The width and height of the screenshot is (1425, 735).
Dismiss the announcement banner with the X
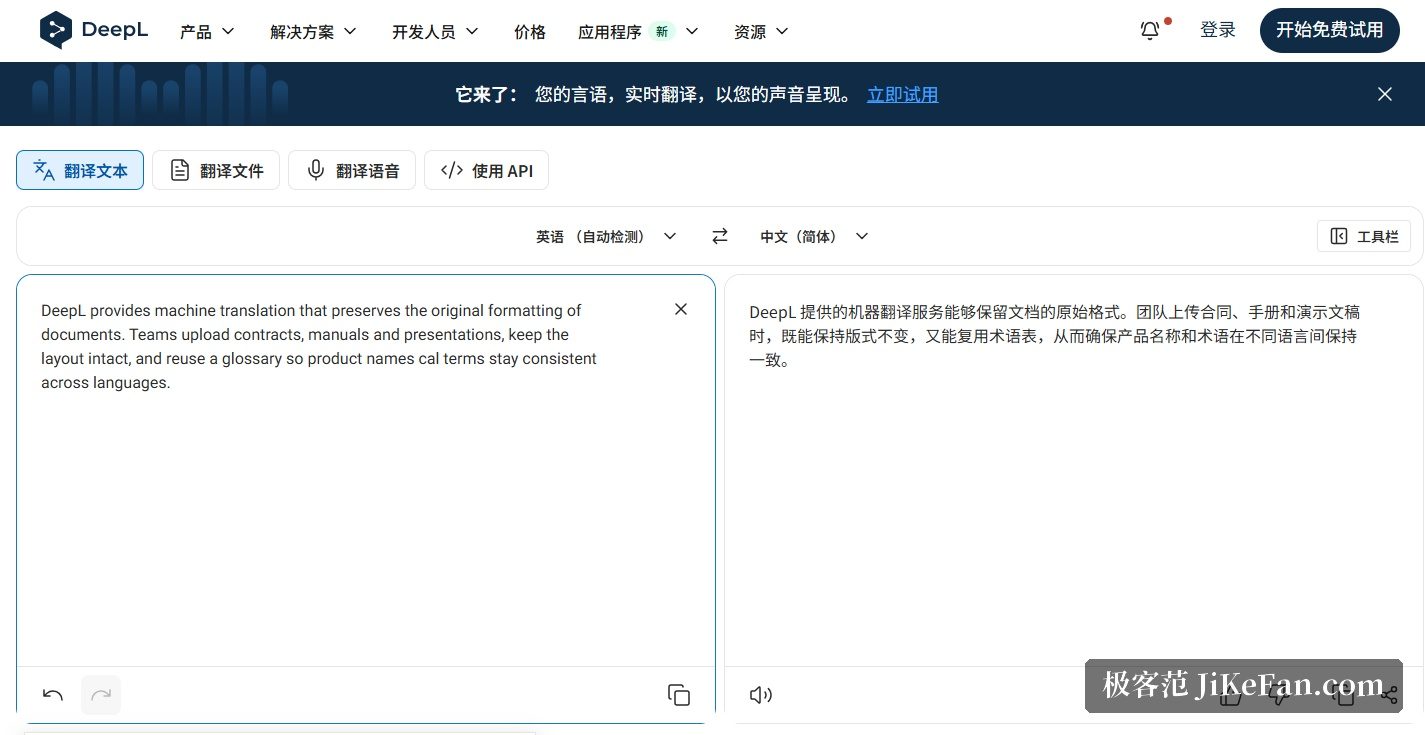click(1385, 94)
